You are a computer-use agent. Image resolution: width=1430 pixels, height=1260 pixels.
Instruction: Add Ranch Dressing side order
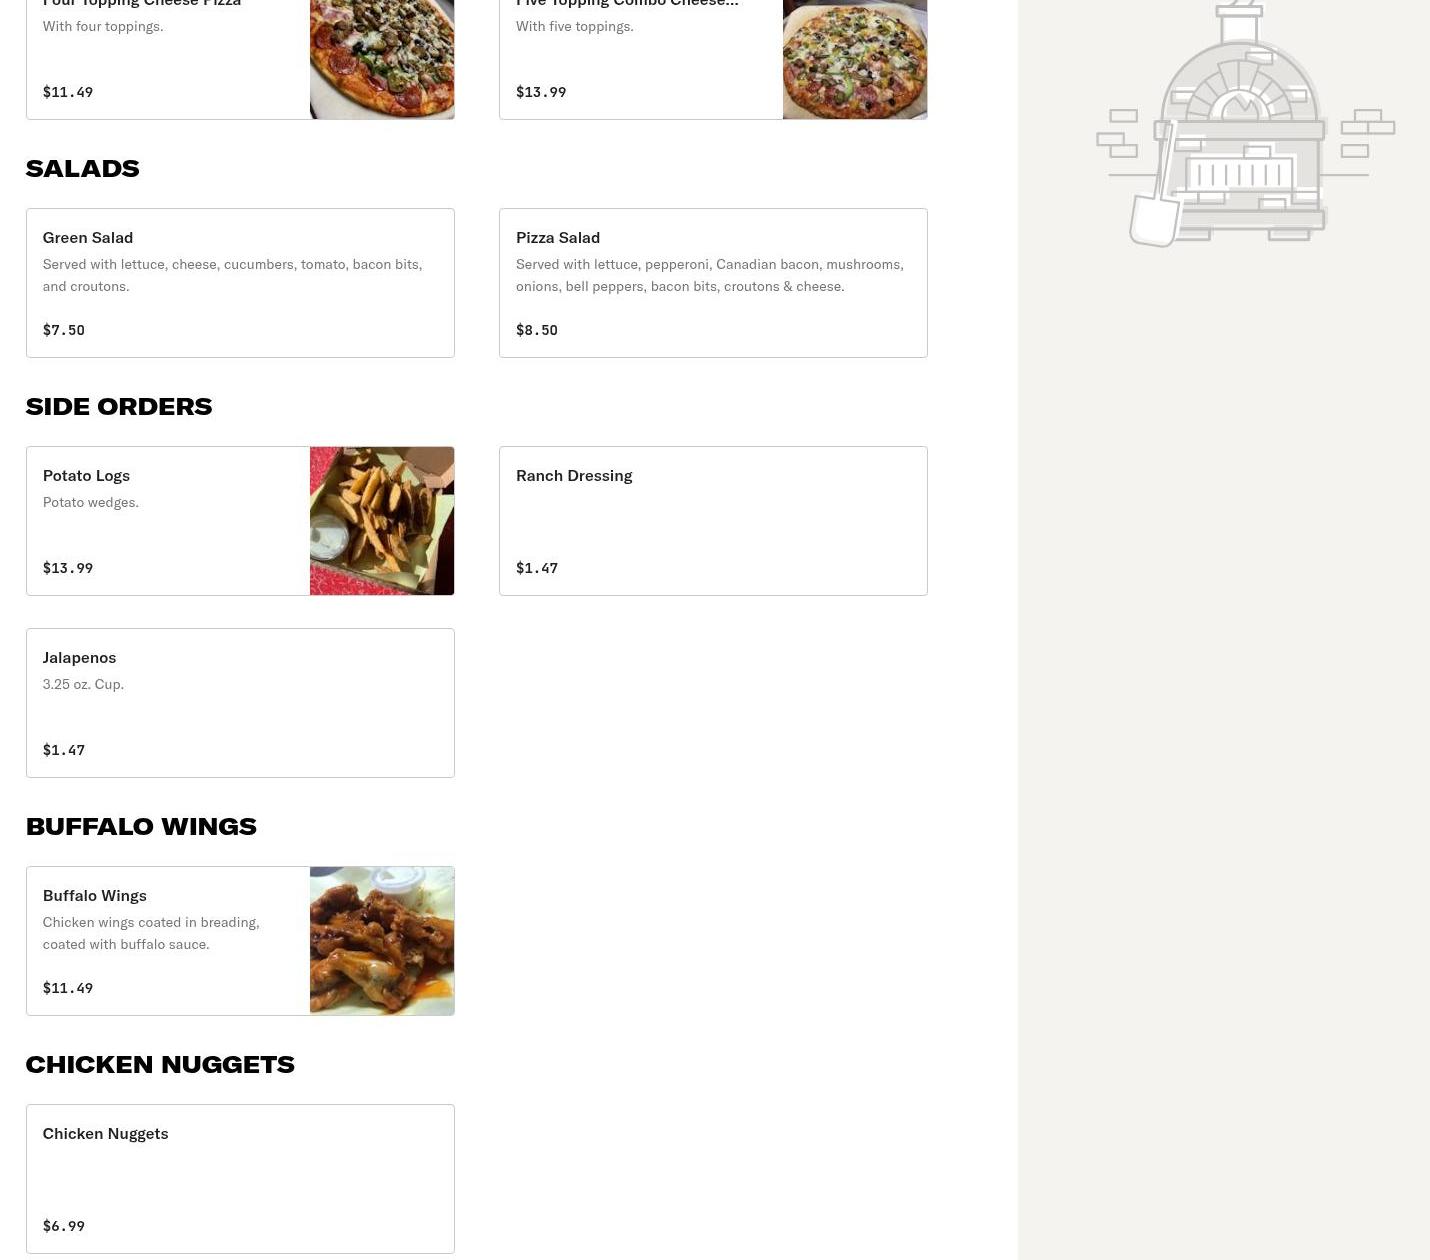point(713,521)
